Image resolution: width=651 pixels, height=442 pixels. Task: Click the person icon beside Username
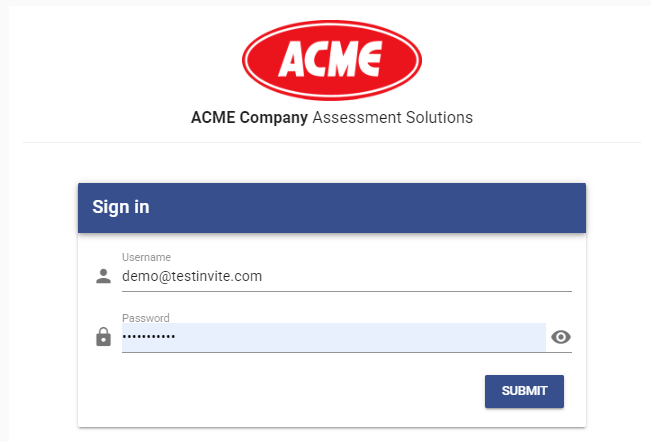pyautogui.click(x=103, y=276)
